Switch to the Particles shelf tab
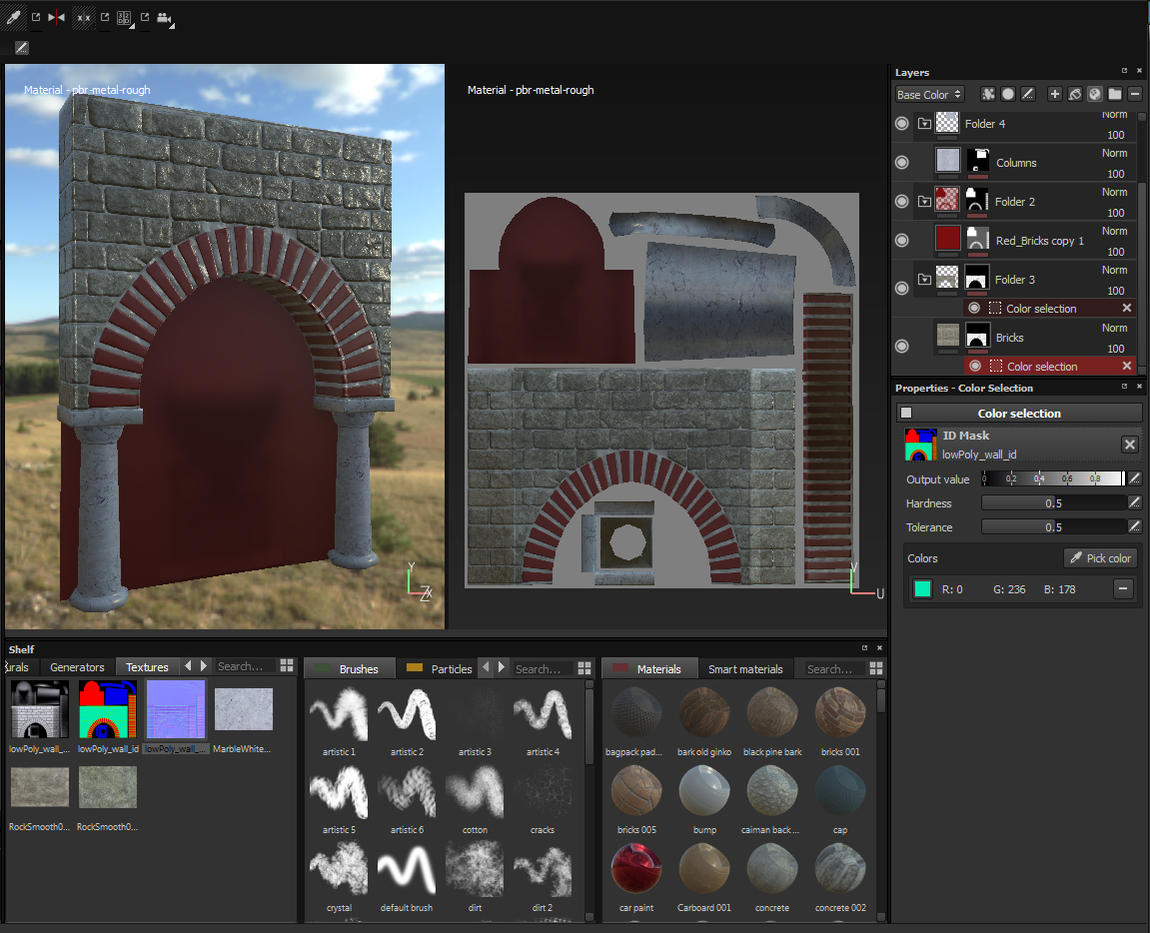This screenshot has width=1150, height=933. click(439, 669)
